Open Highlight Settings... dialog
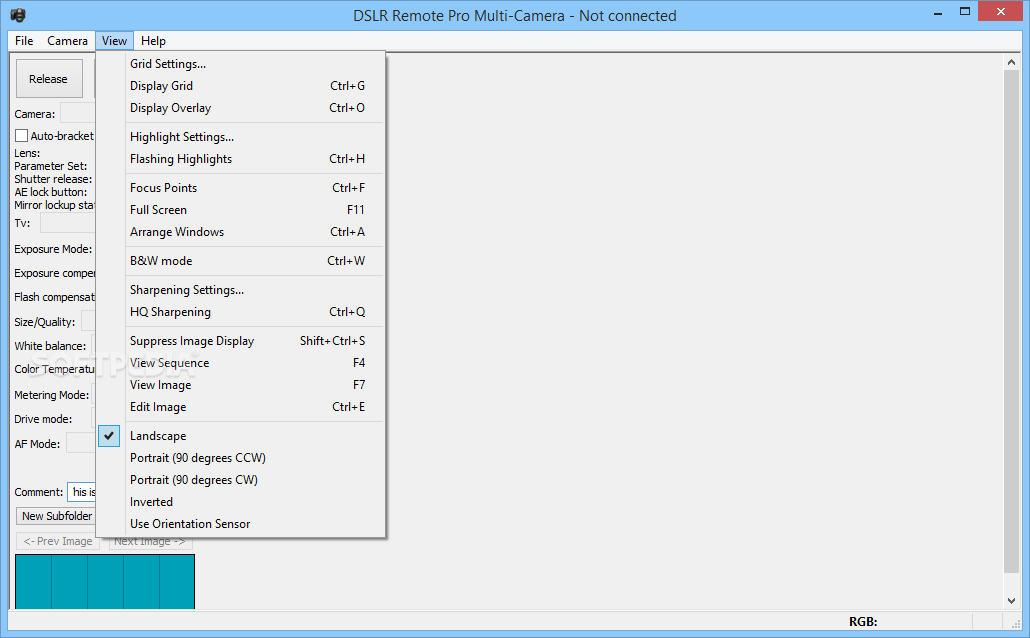1030x638 pixels. click(240, 137)
